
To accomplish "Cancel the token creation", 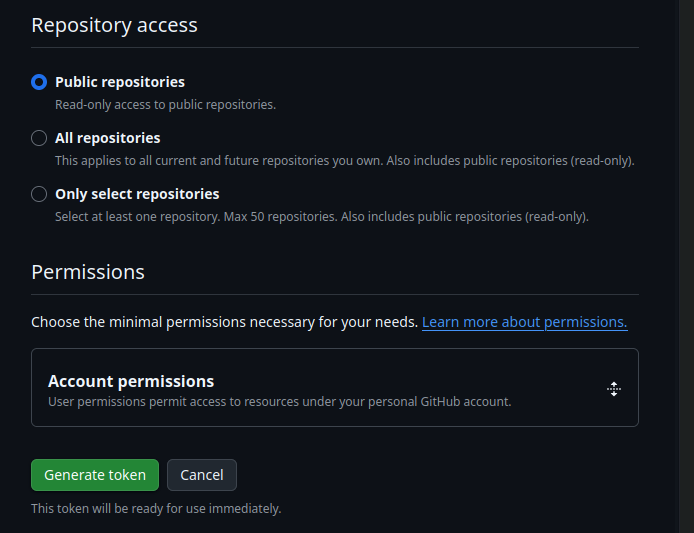I will tap(202, 475).
